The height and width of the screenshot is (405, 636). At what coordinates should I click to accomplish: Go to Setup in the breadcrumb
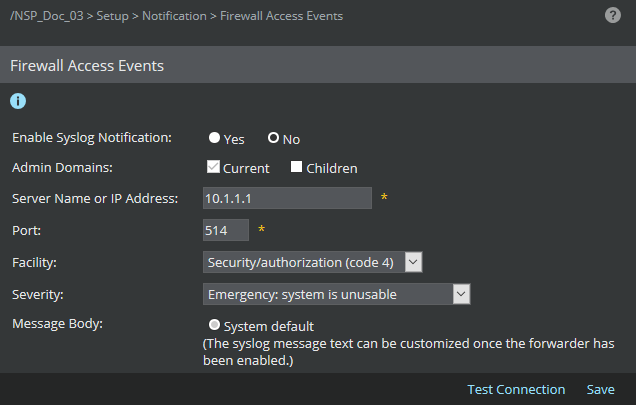pos(112,16)
